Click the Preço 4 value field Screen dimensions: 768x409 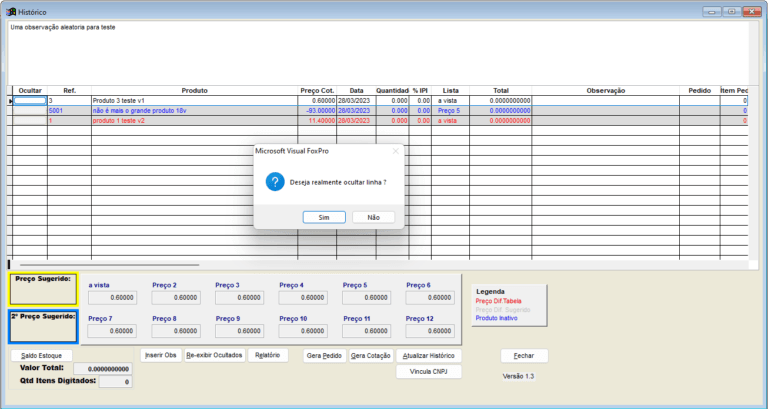coord(303,298)
